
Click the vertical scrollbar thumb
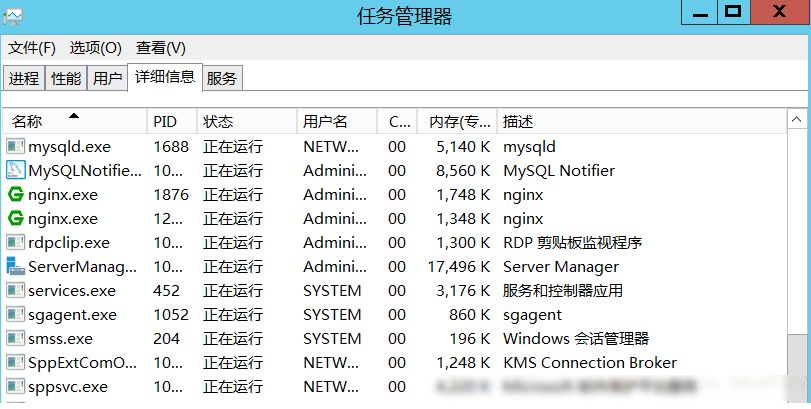click(x=797, y=367)
